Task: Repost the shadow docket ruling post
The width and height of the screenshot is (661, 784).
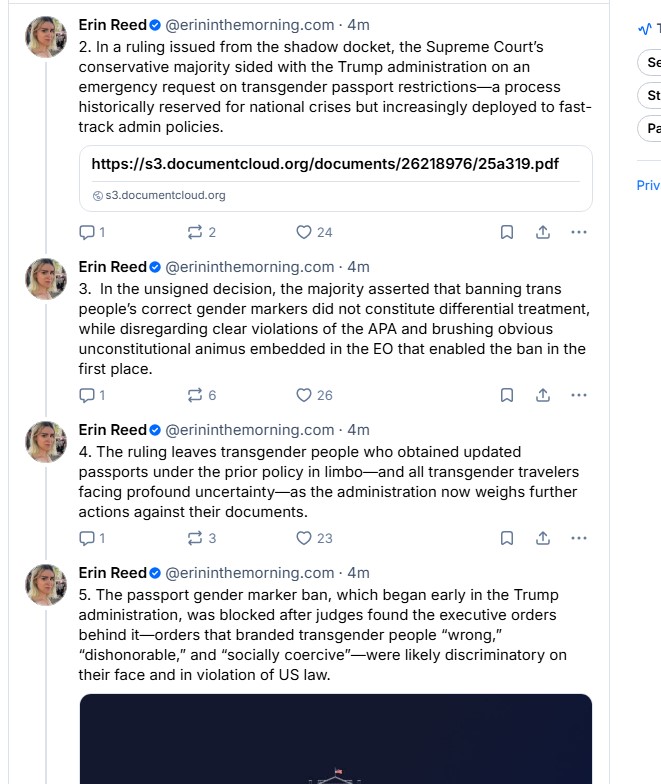Action: tap(195, 232)
